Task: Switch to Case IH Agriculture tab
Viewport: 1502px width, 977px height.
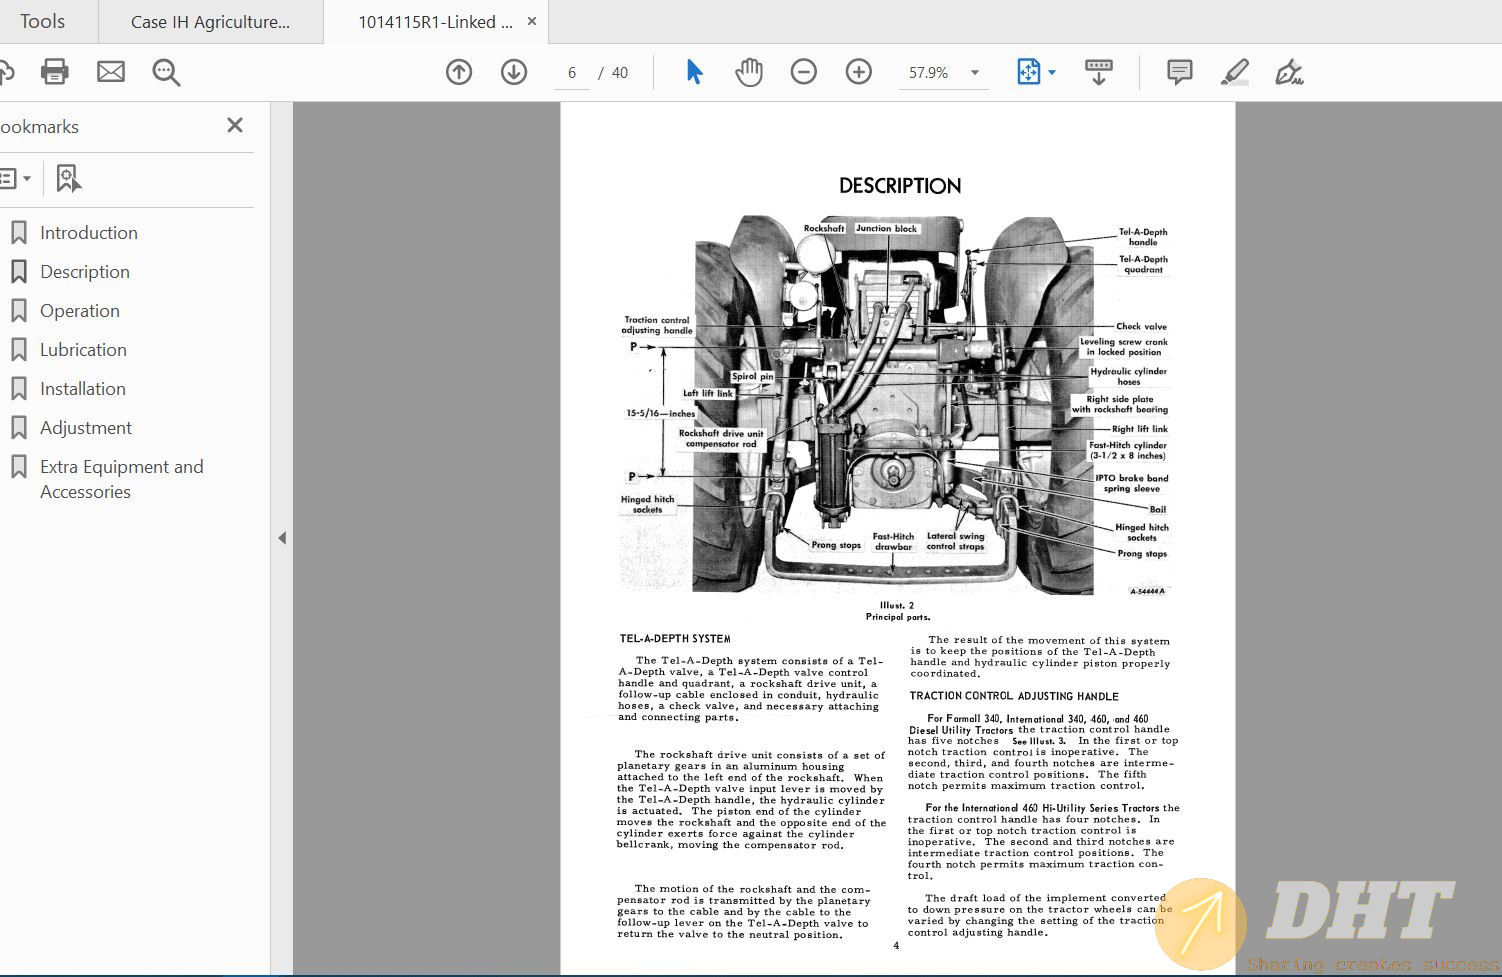Action: (x=211, y=22)
